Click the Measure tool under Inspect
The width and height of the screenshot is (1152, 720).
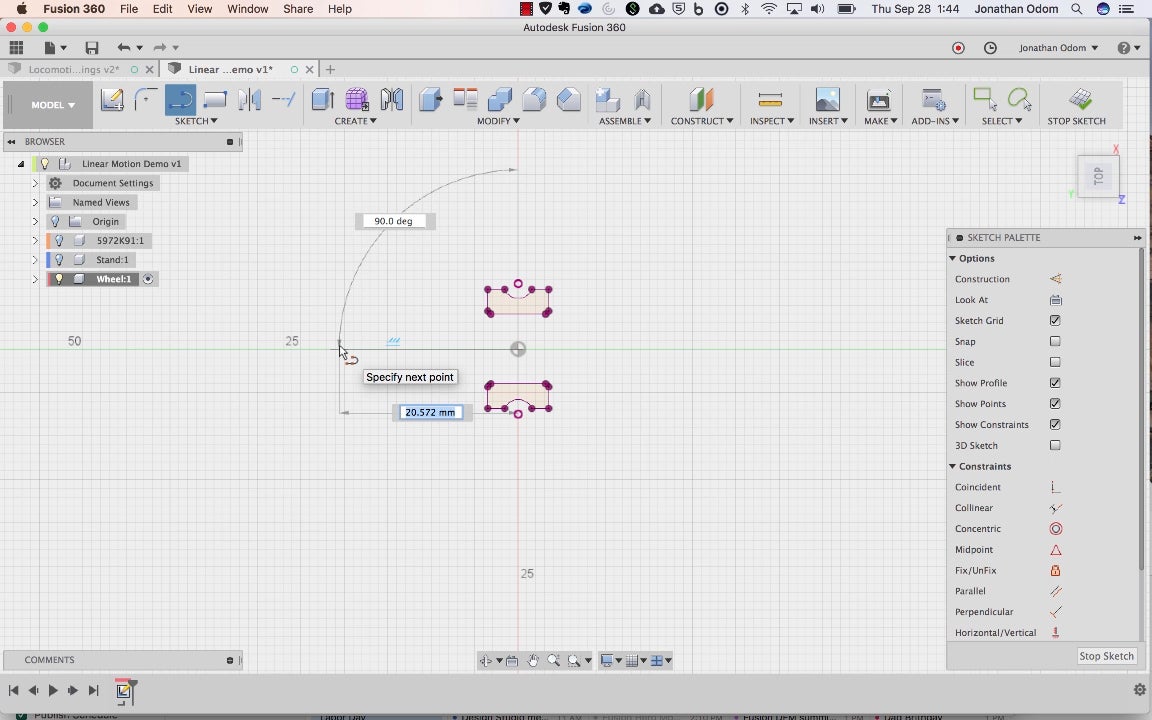coord(769,99)
